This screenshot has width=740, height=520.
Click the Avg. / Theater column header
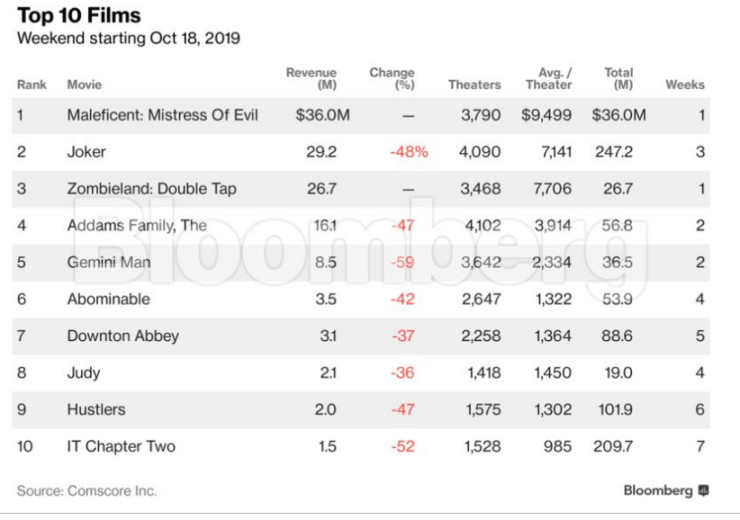point(548,79)
